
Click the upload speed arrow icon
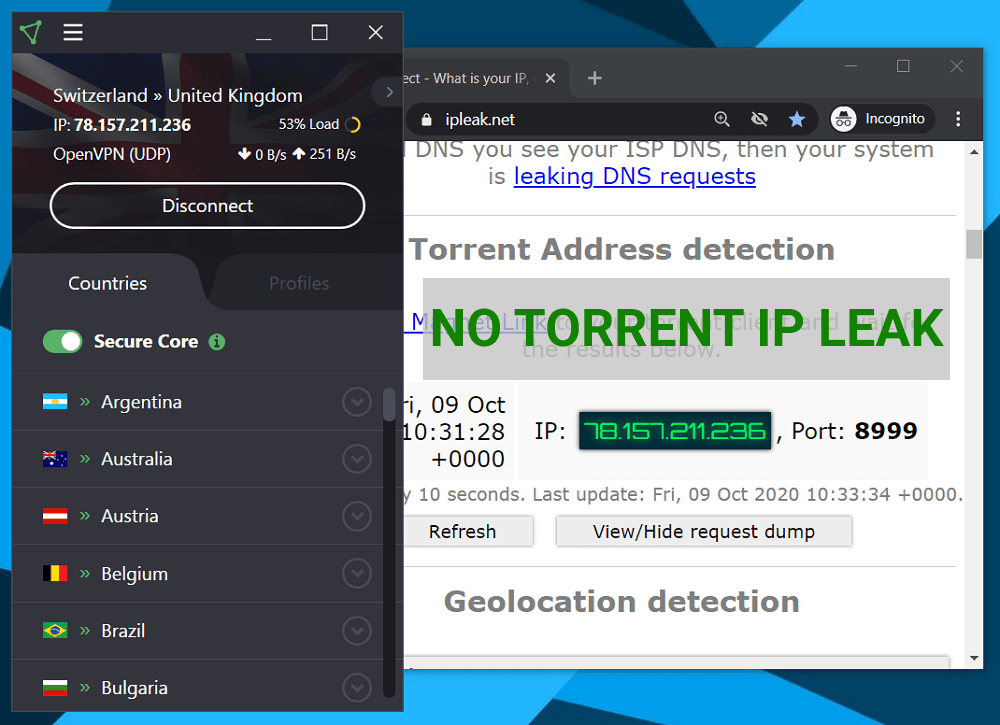298,154
